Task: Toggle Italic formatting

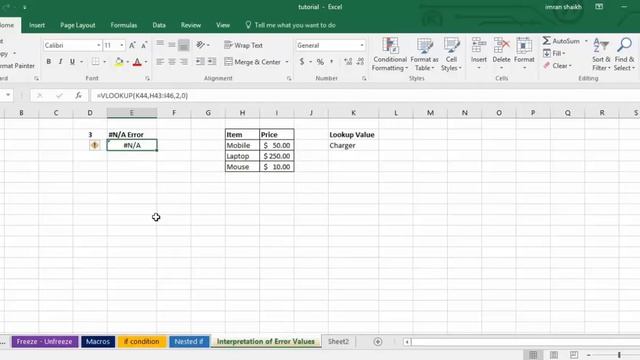Action: click(x=60, y=62)
